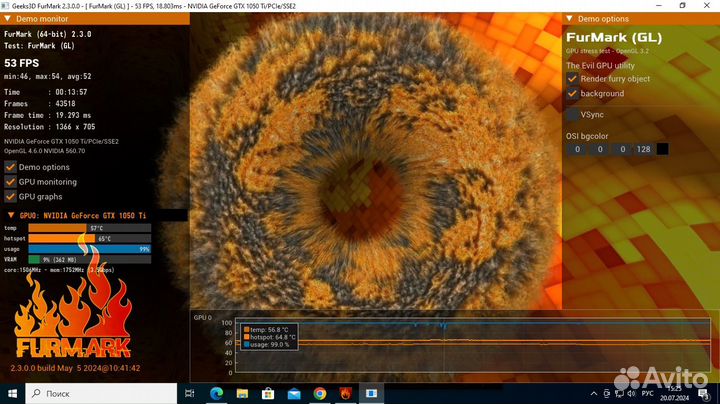
Task: Open Microsoft Store from the taskbar
Action: [x=270, y=395]
